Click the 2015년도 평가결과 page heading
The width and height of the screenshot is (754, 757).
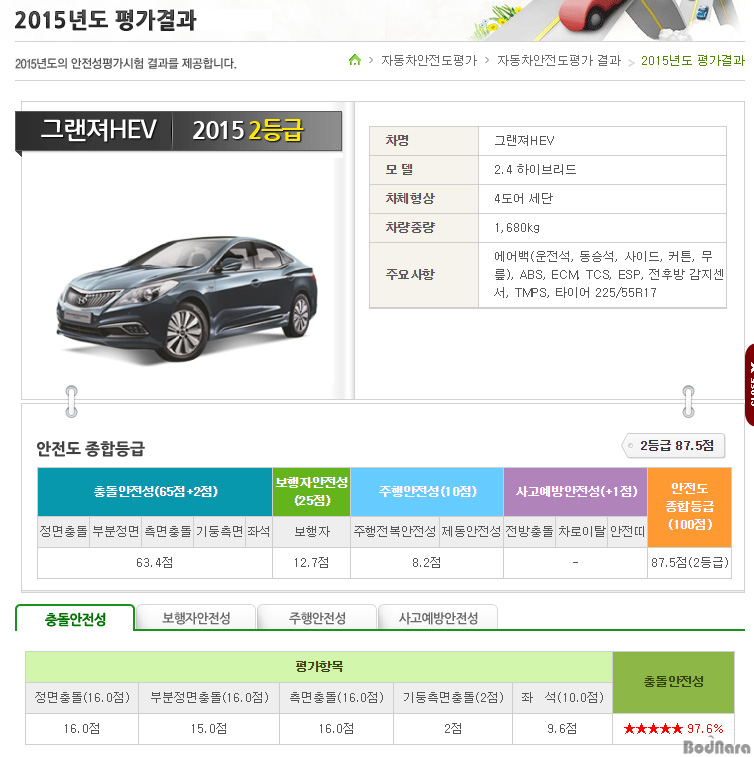(x=105, y=20)
